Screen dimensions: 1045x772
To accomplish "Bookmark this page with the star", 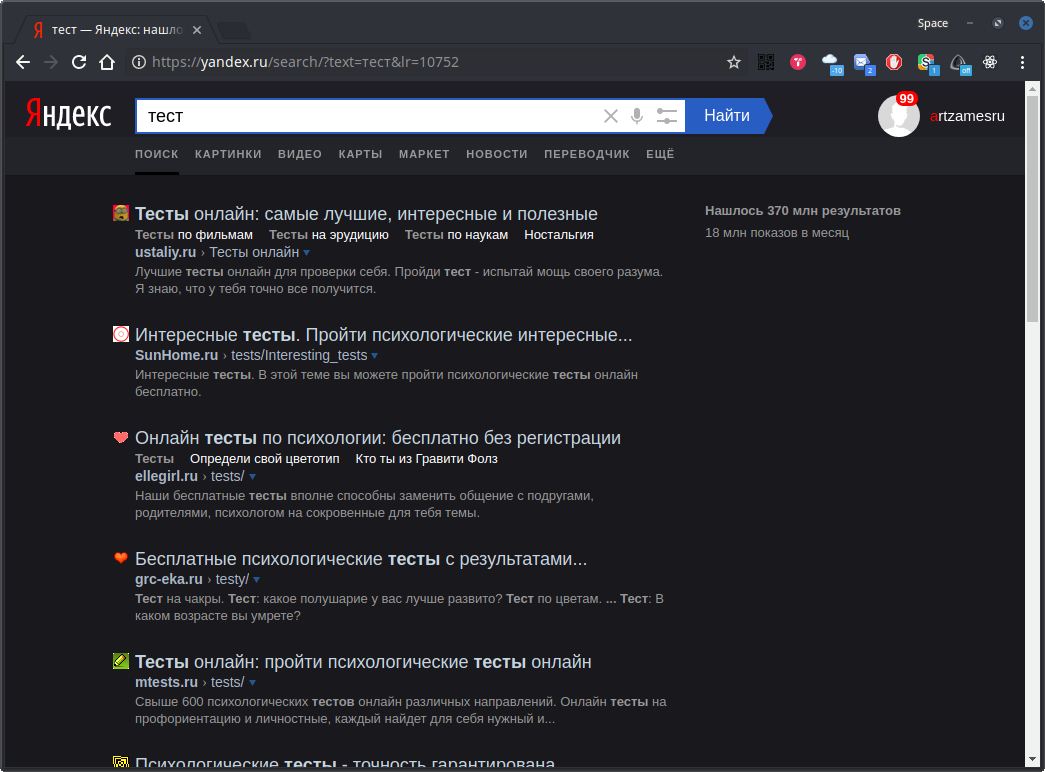I will click(x=734, y=62).
